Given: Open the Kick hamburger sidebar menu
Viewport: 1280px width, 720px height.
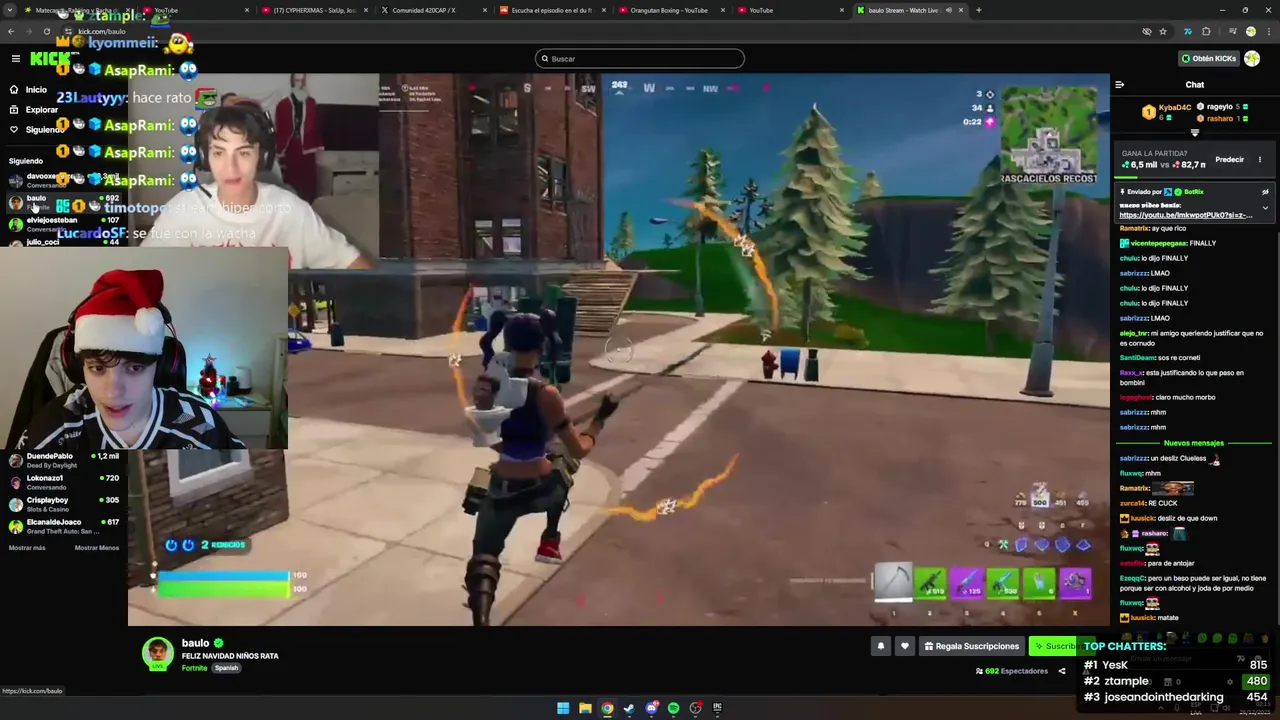Looking at the screenshot, I should pyautogui.click(x=15, y=59).
